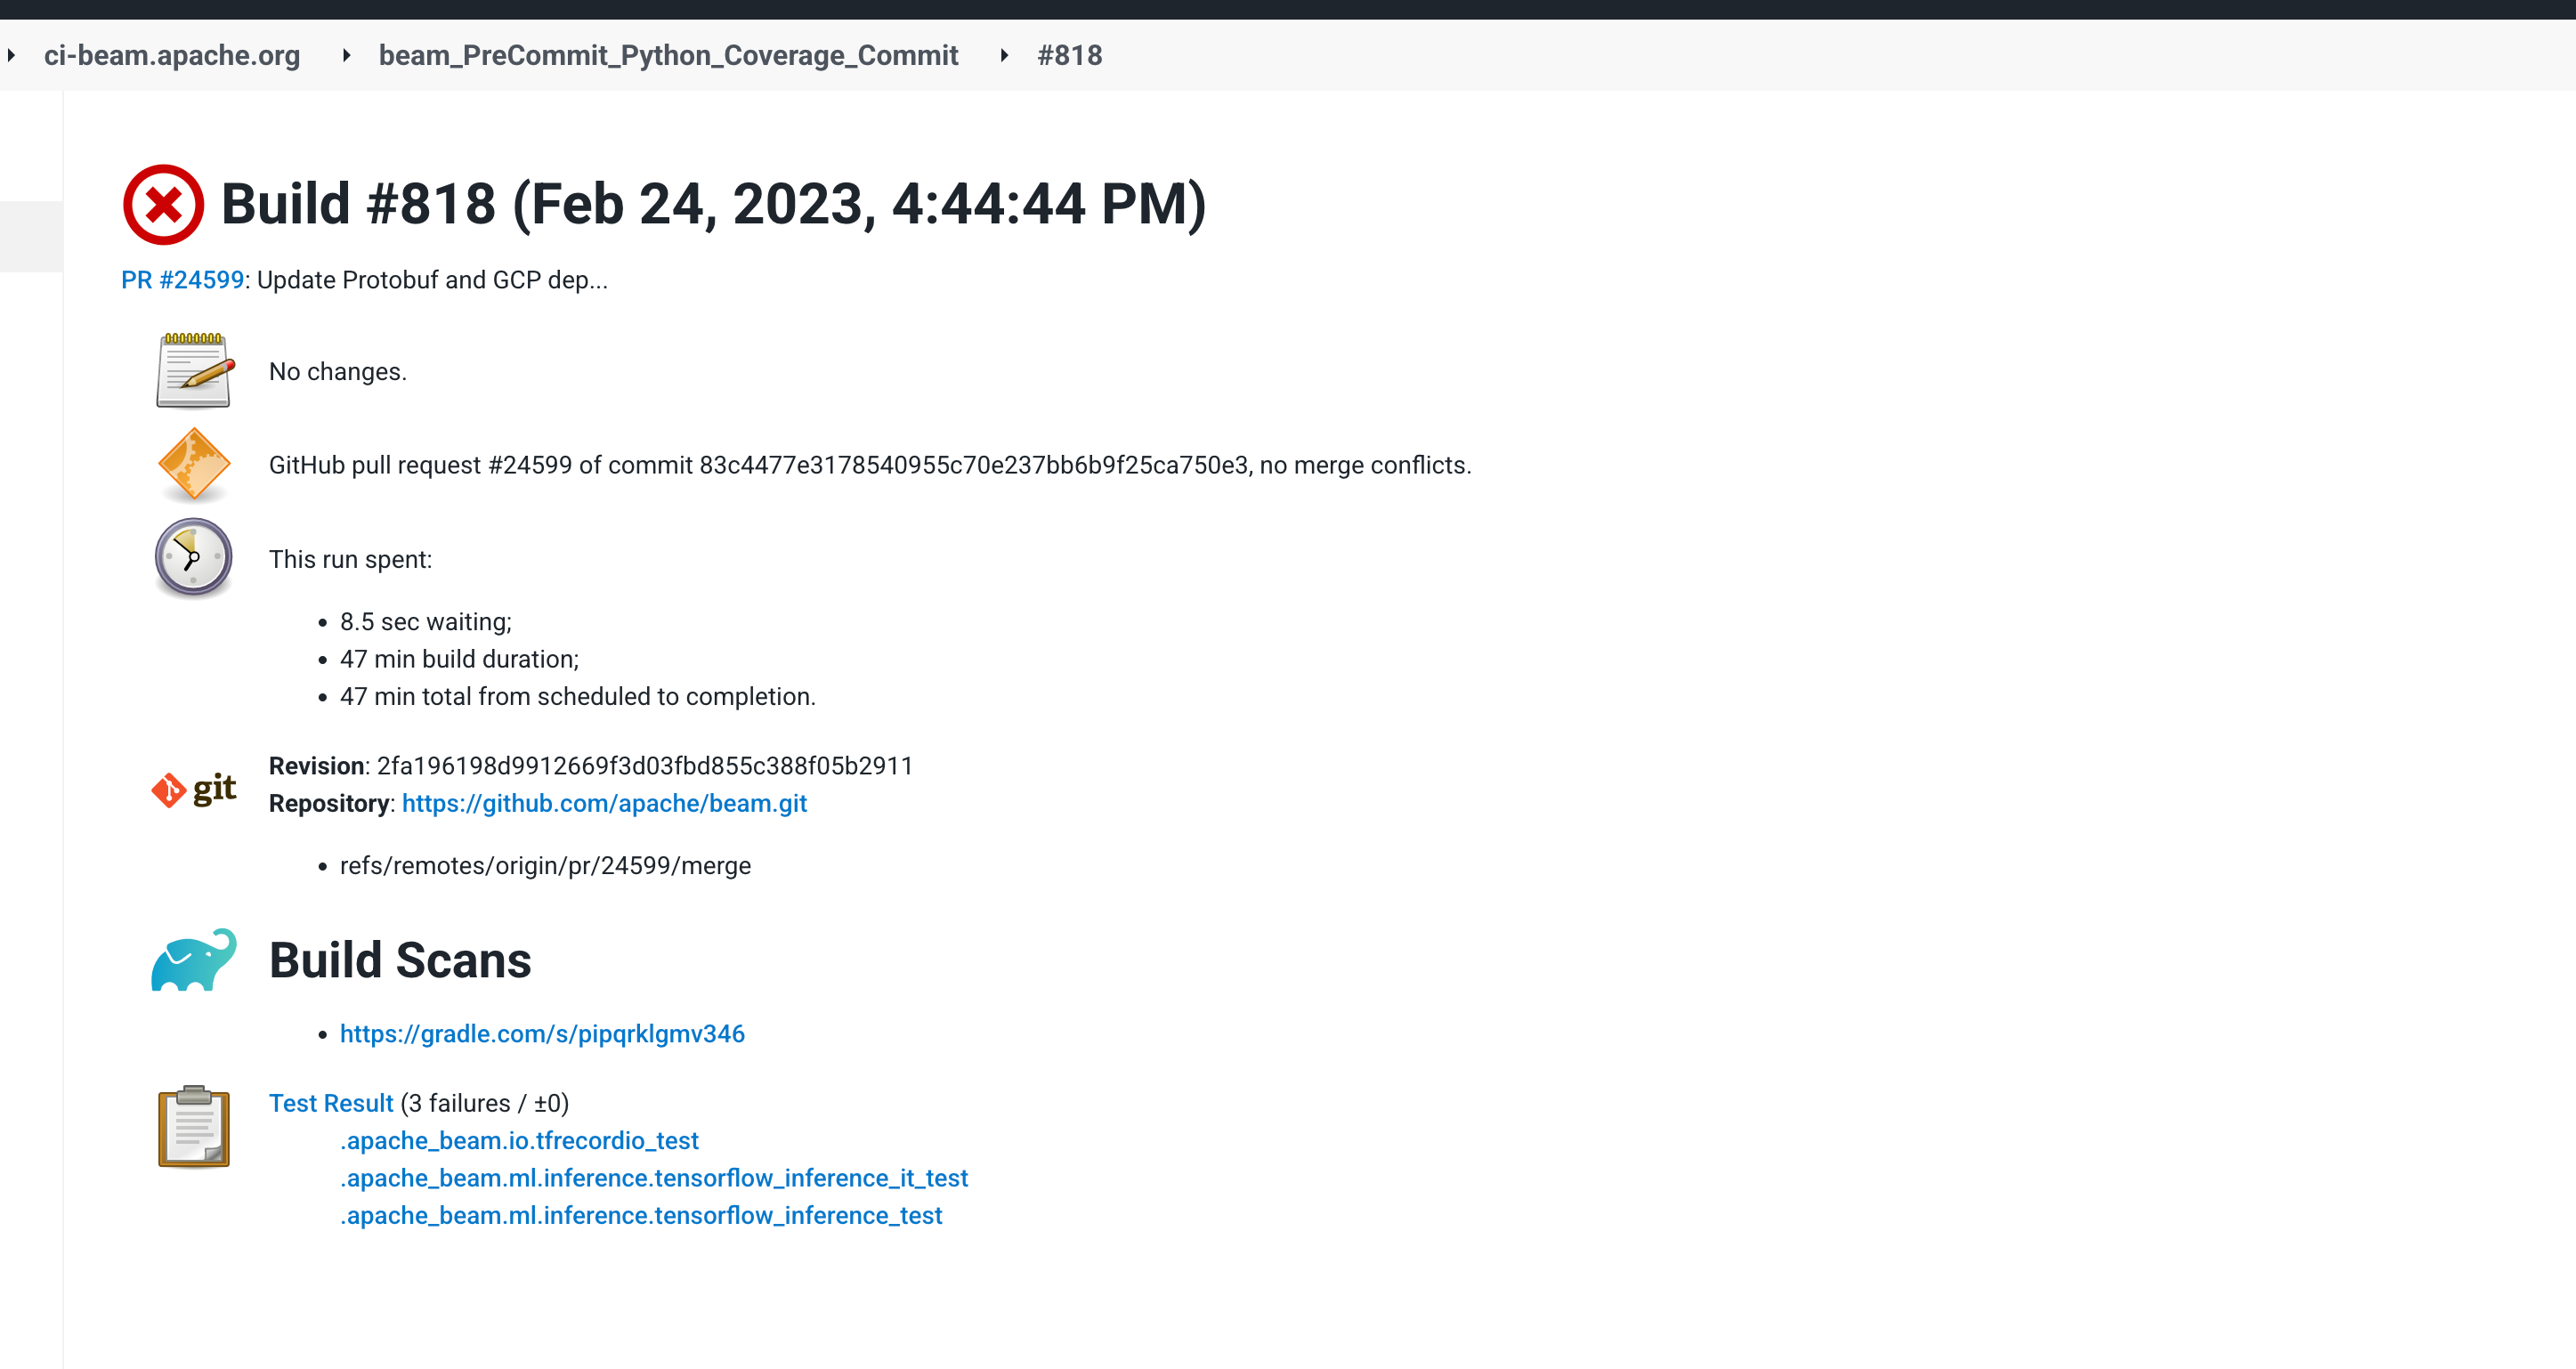
Task: Click the clock run-time icon
Action: tap(194, 557)
